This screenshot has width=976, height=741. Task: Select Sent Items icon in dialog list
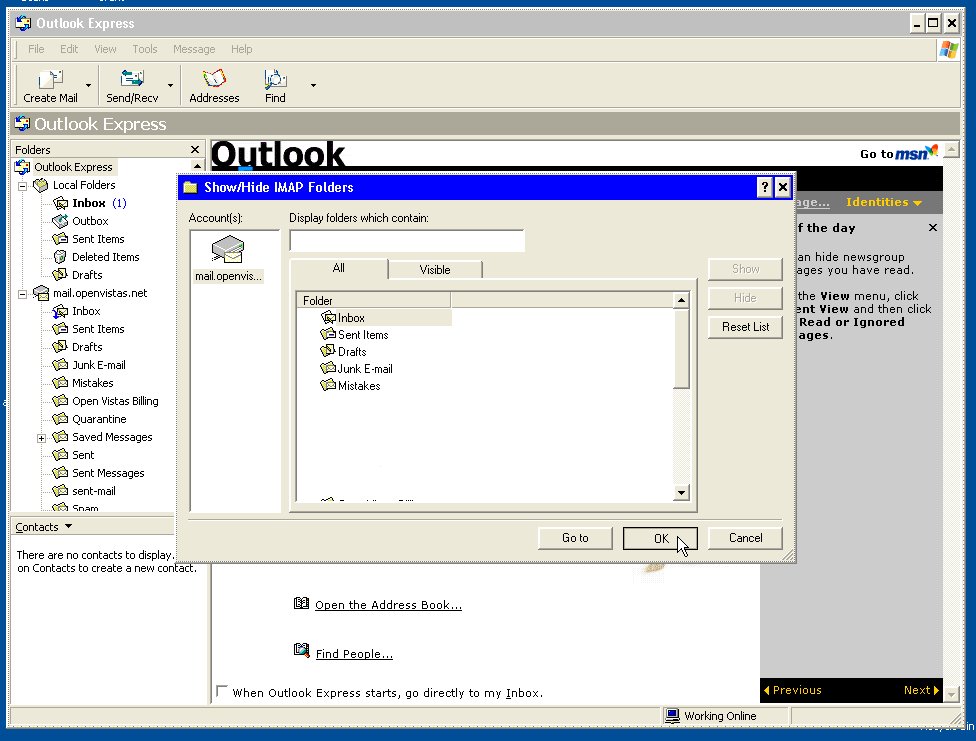click(328, 334)
